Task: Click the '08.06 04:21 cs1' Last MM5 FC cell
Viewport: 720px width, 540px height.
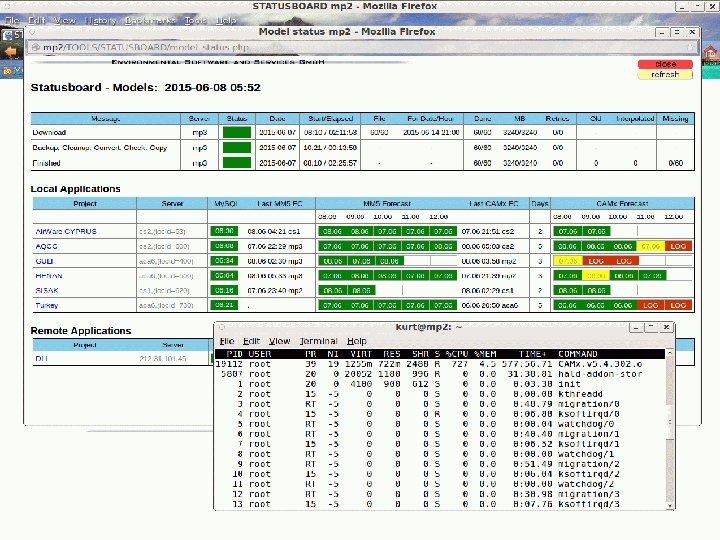Action: (275, 231)
